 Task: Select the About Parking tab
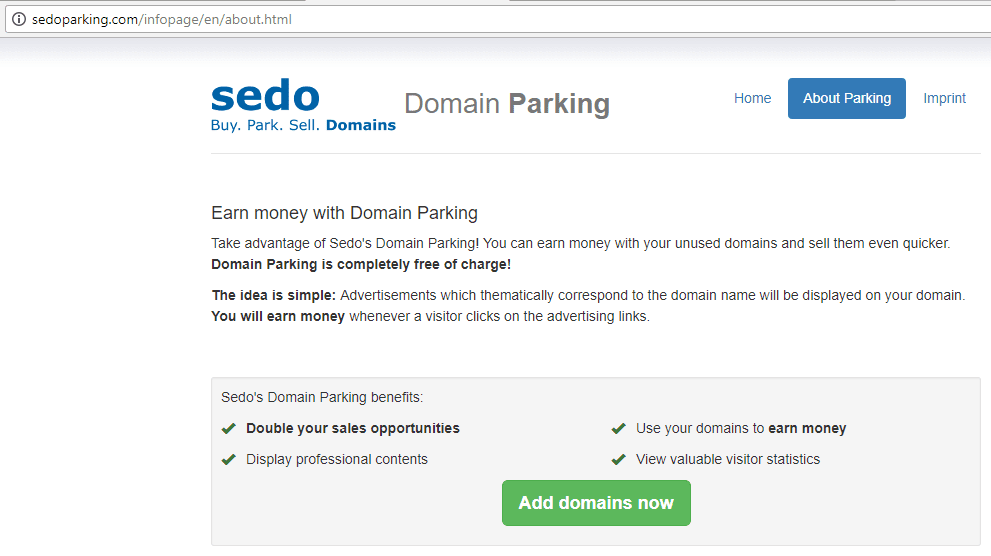pos(846,99)
